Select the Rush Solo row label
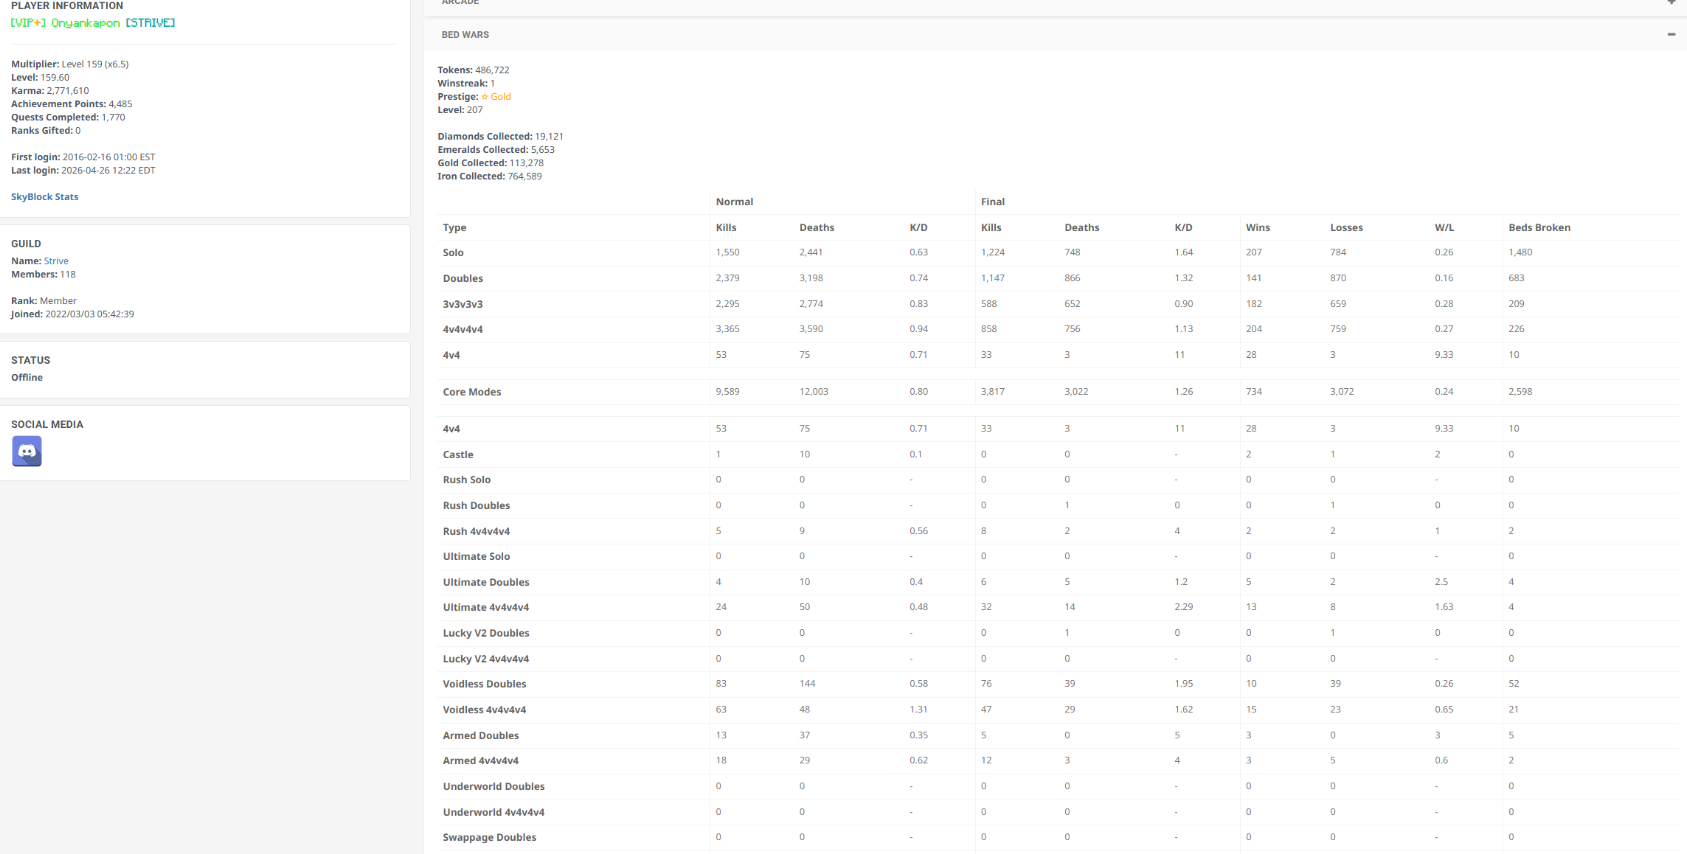This screenshot has width=1687, height=854. click(x=467, y=480)
